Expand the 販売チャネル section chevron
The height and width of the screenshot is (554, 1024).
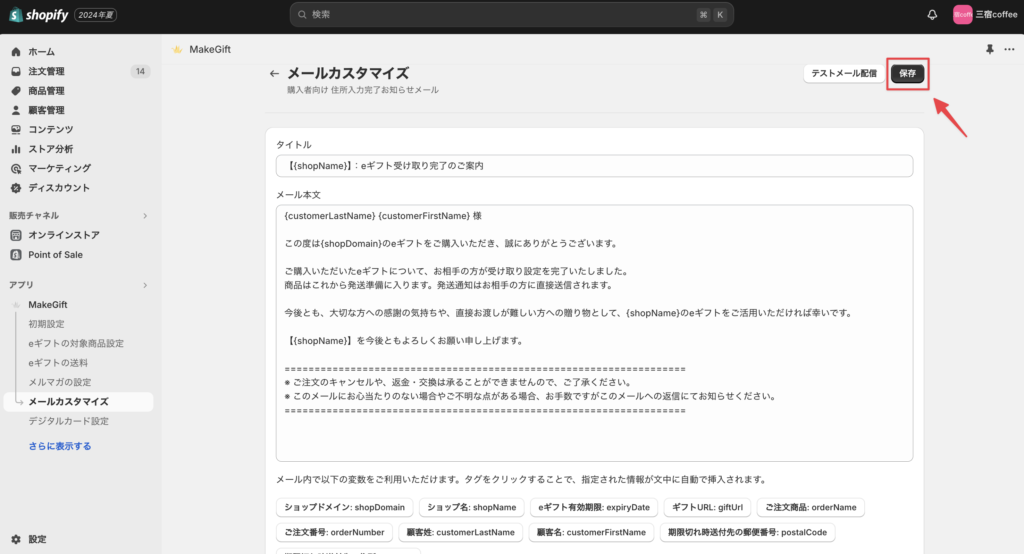(145, 216)
